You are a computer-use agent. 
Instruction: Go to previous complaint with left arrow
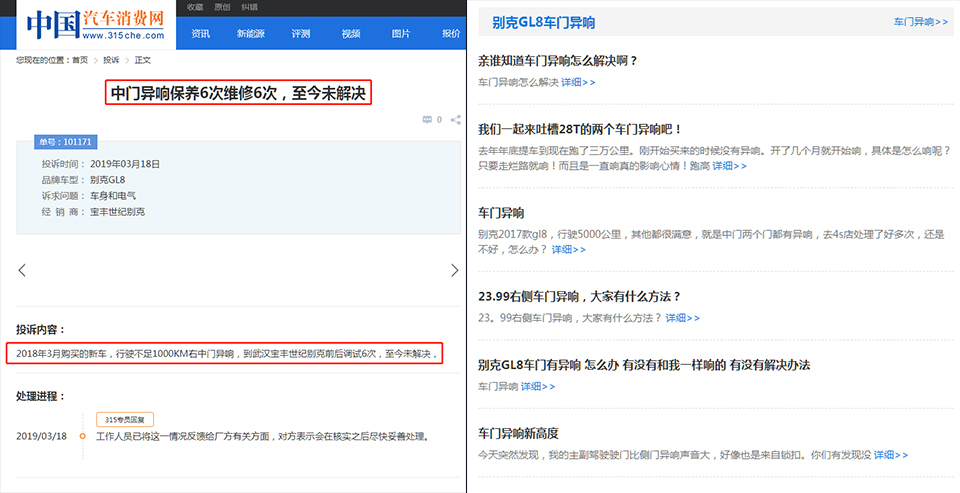[22, 270]
